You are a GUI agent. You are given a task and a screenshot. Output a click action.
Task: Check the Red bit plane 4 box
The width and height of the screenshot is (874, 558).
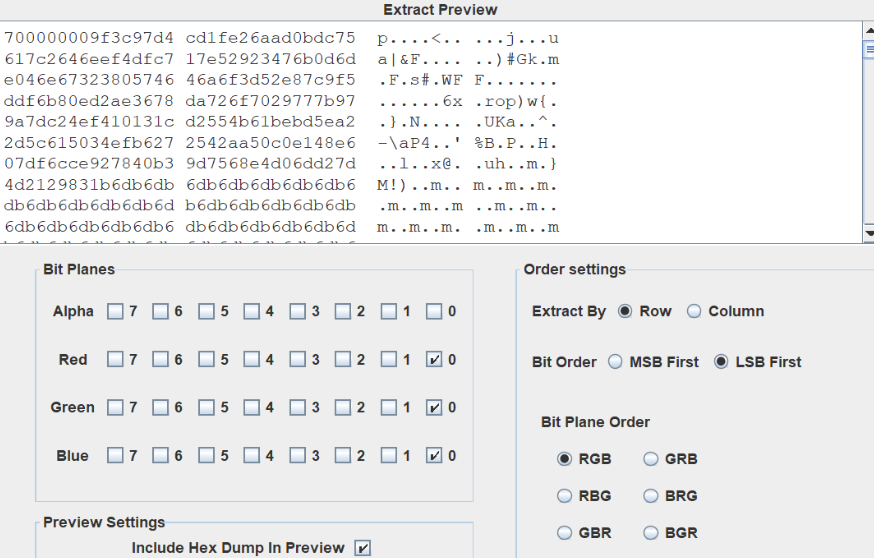point(252,360)
